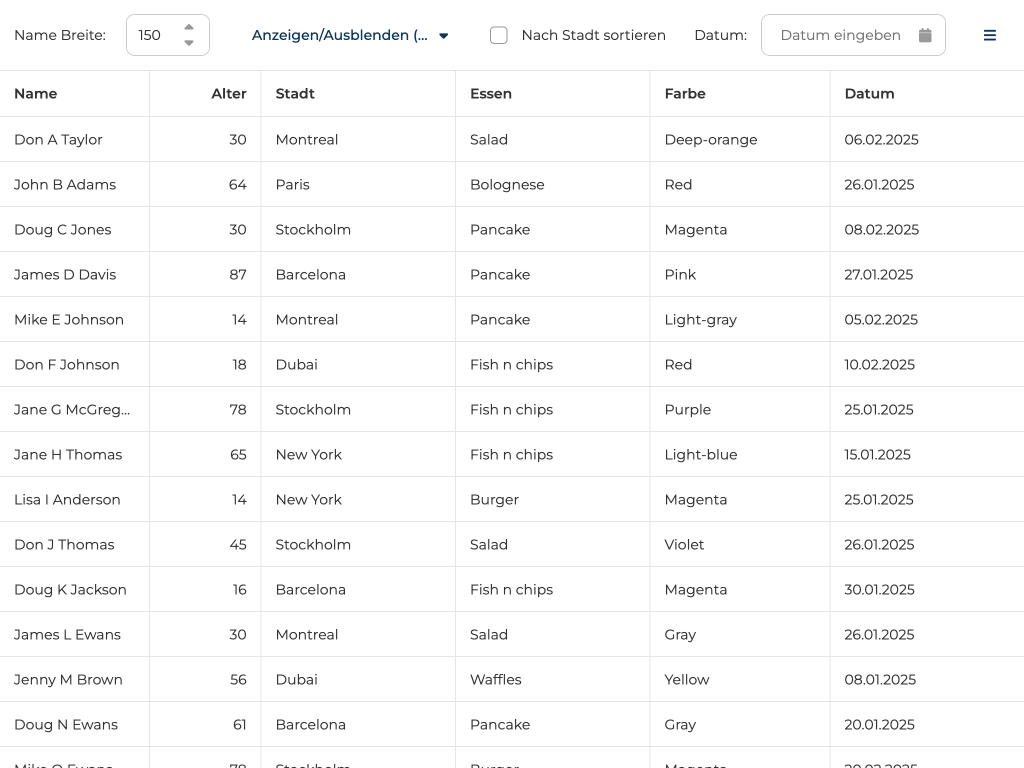Viewport: 1024px width, 768px height.
Task: Select the Don A Taylor row
Action: 58,139
